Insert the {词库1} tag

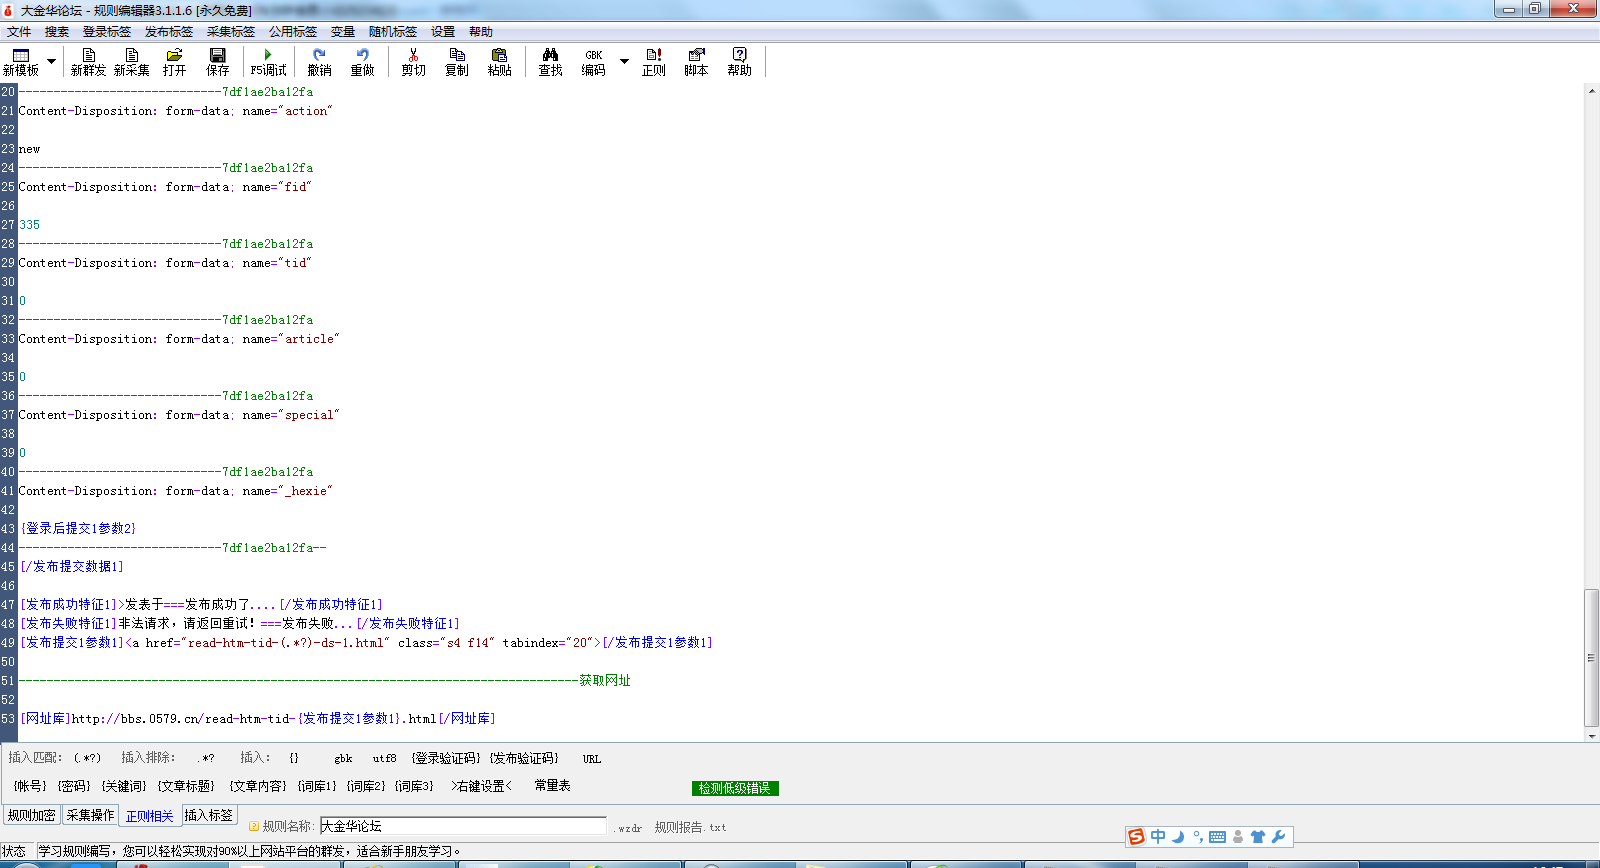click(317, 786)
